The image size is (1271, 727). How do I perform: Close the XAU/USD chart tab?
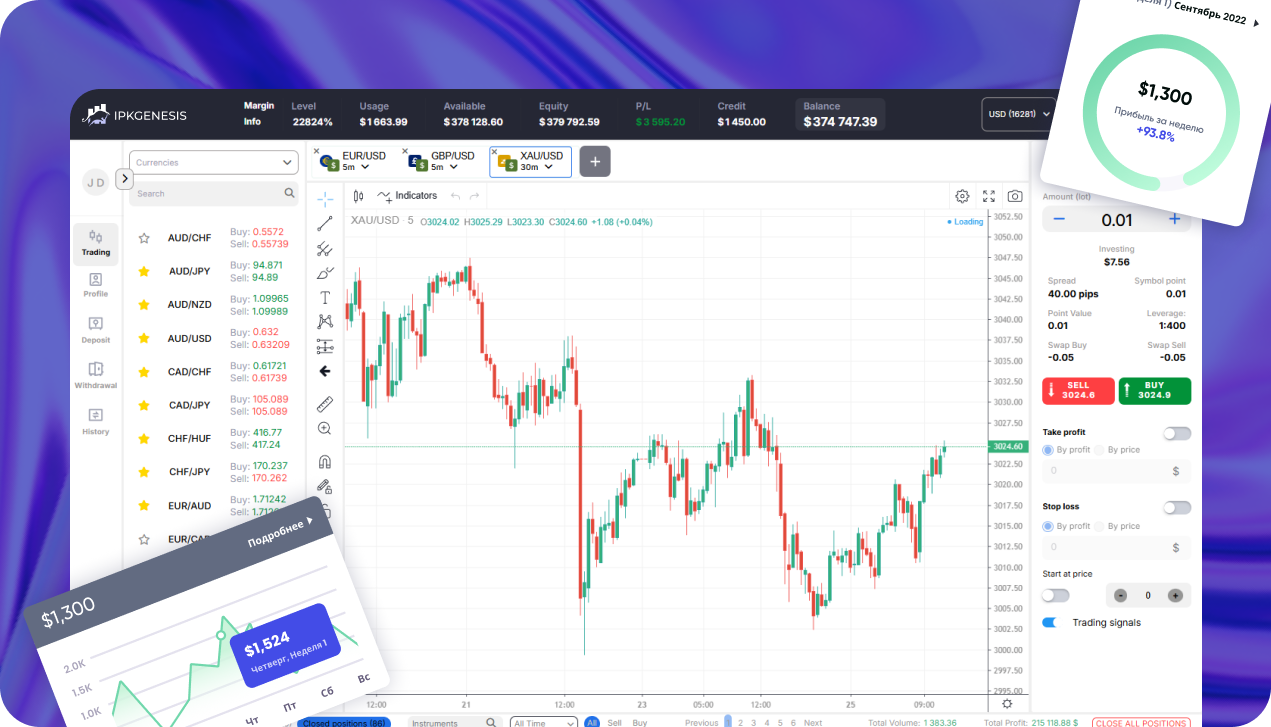[494, 152]
